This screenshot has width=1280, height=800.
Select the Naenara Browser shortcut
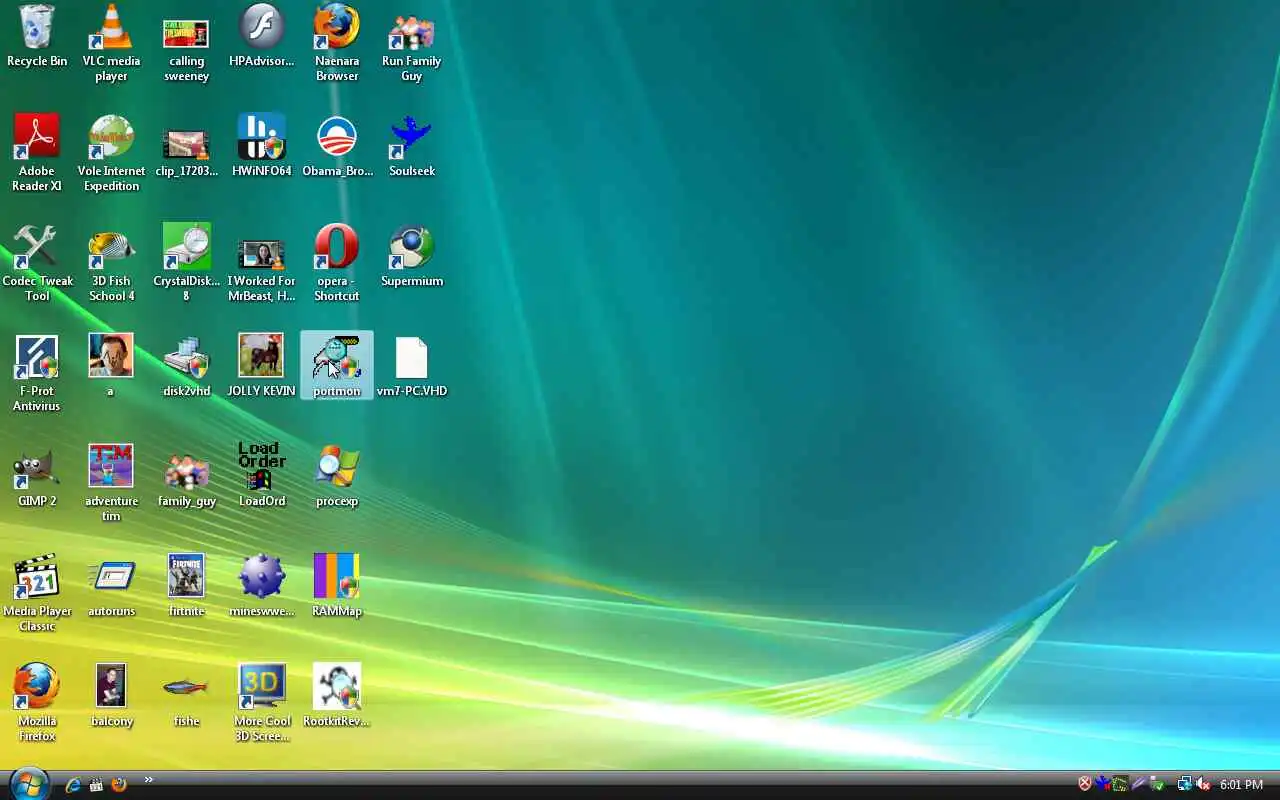pyautogui.click(x=337, y=44)
